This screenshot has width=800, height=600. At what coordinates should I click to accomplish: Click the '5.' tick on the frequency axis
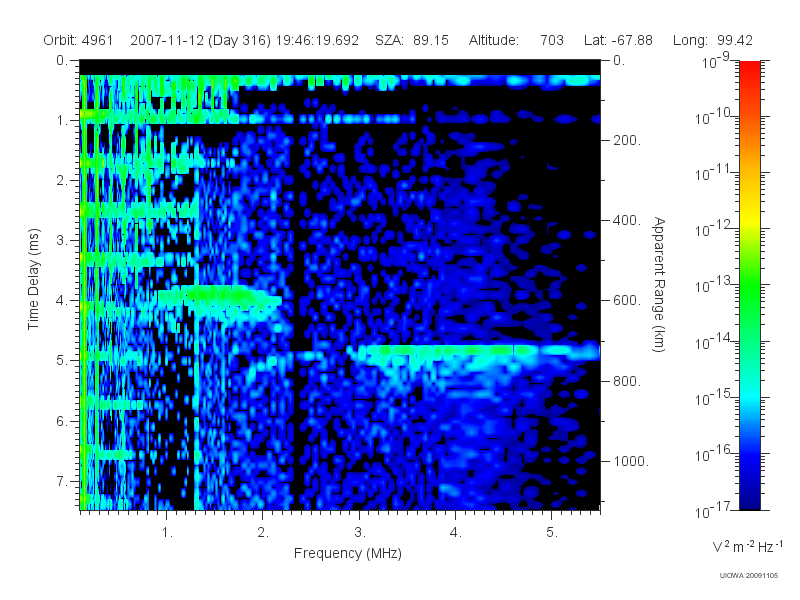pos(552,533)
